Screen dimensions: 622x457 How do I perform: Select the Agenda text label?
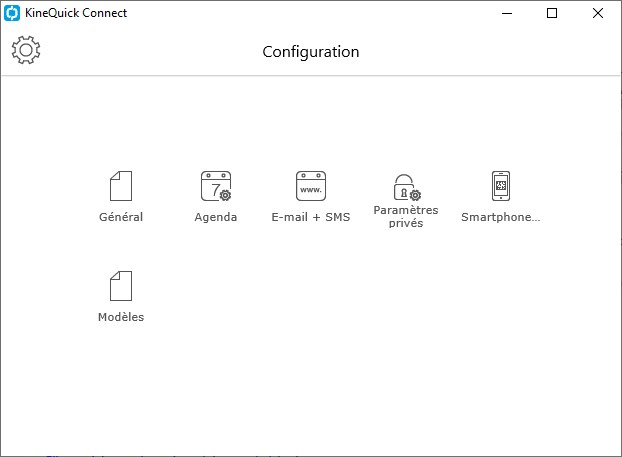pos(216,217)
